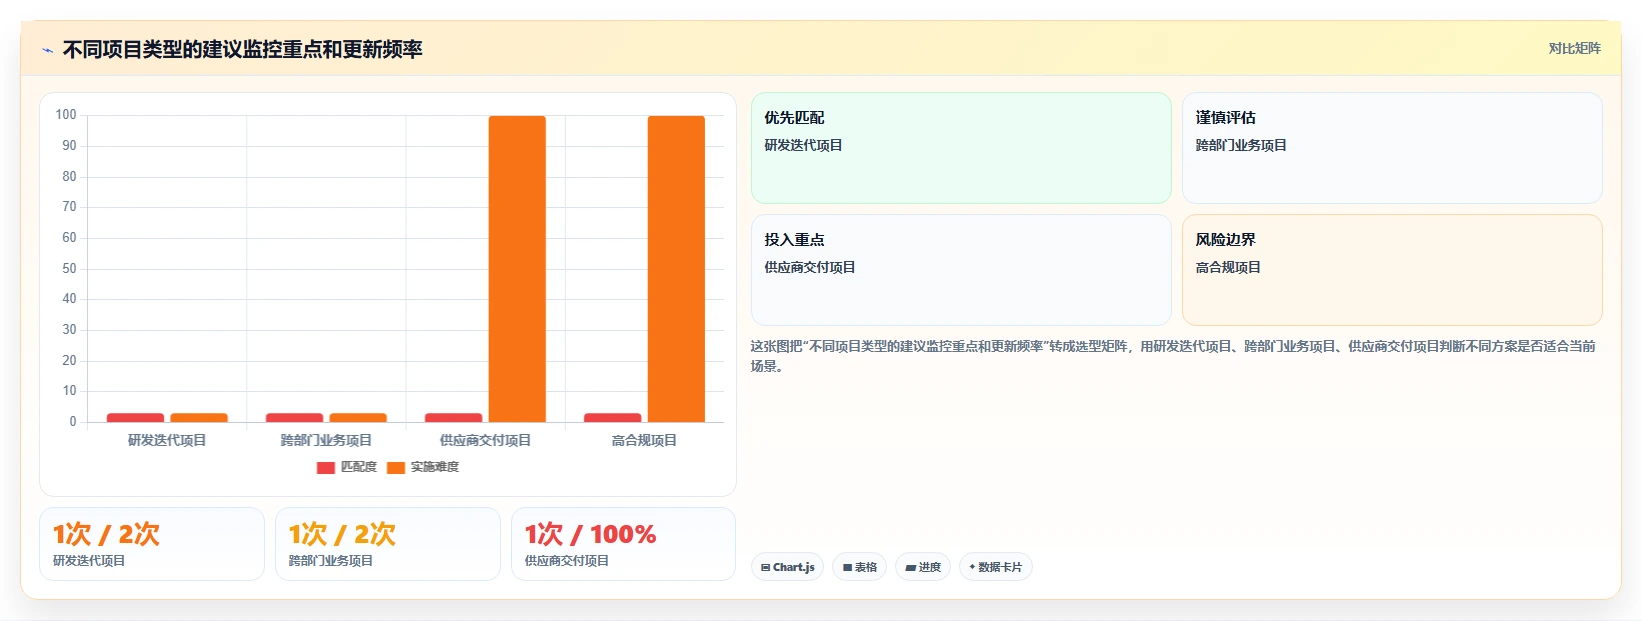1642x621 pixels.
Task: Open the 谨慎评估 card
Action: click(1392, 148)
